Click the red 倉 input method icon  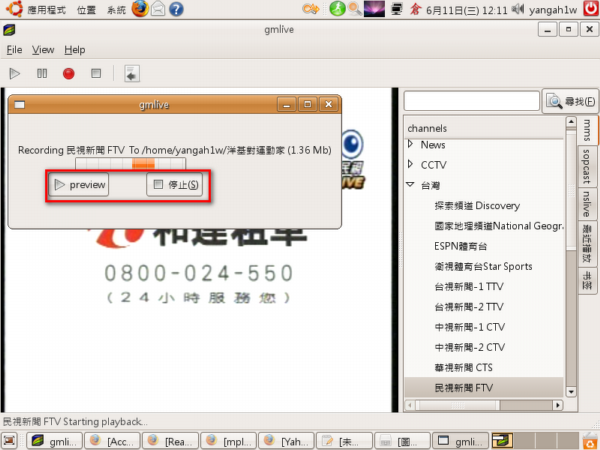pyautogui.click(x=415, y=9)
